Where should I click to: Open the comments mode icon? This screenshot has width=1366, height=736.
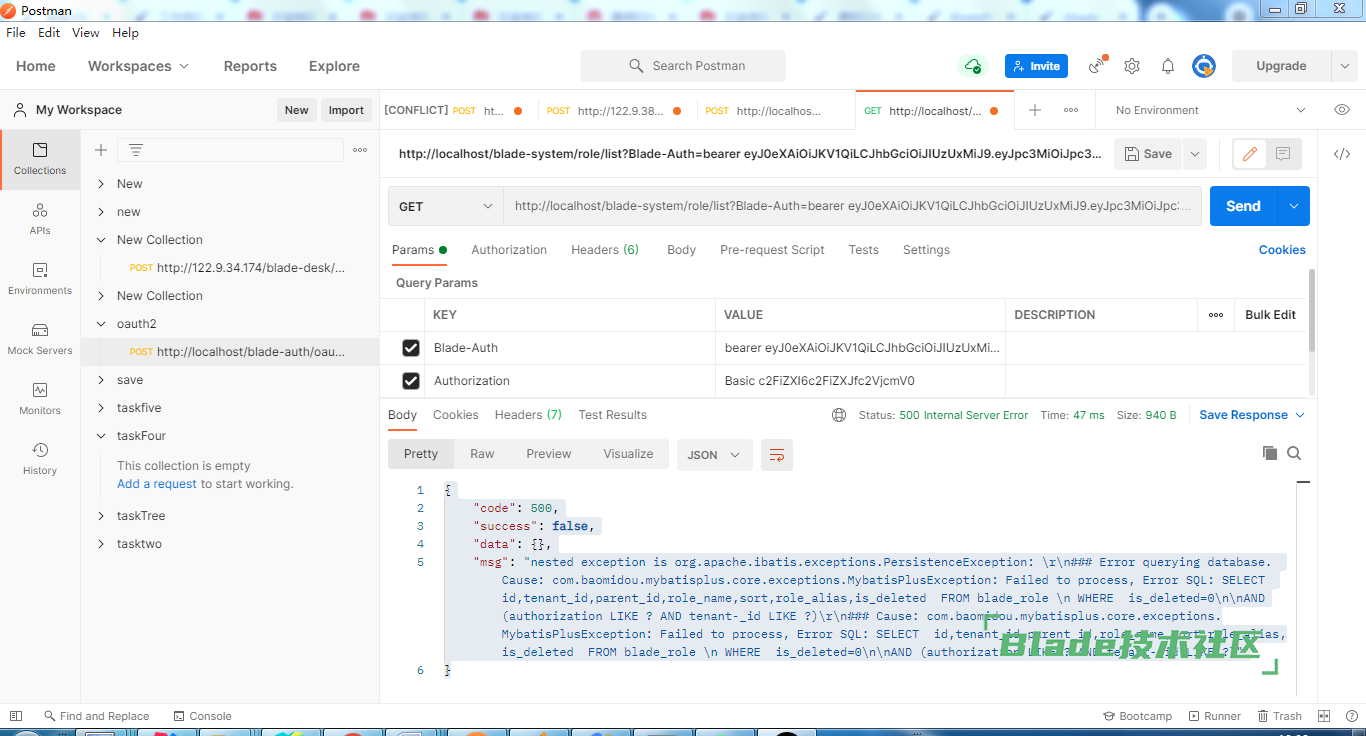[x=1284, y=154]
